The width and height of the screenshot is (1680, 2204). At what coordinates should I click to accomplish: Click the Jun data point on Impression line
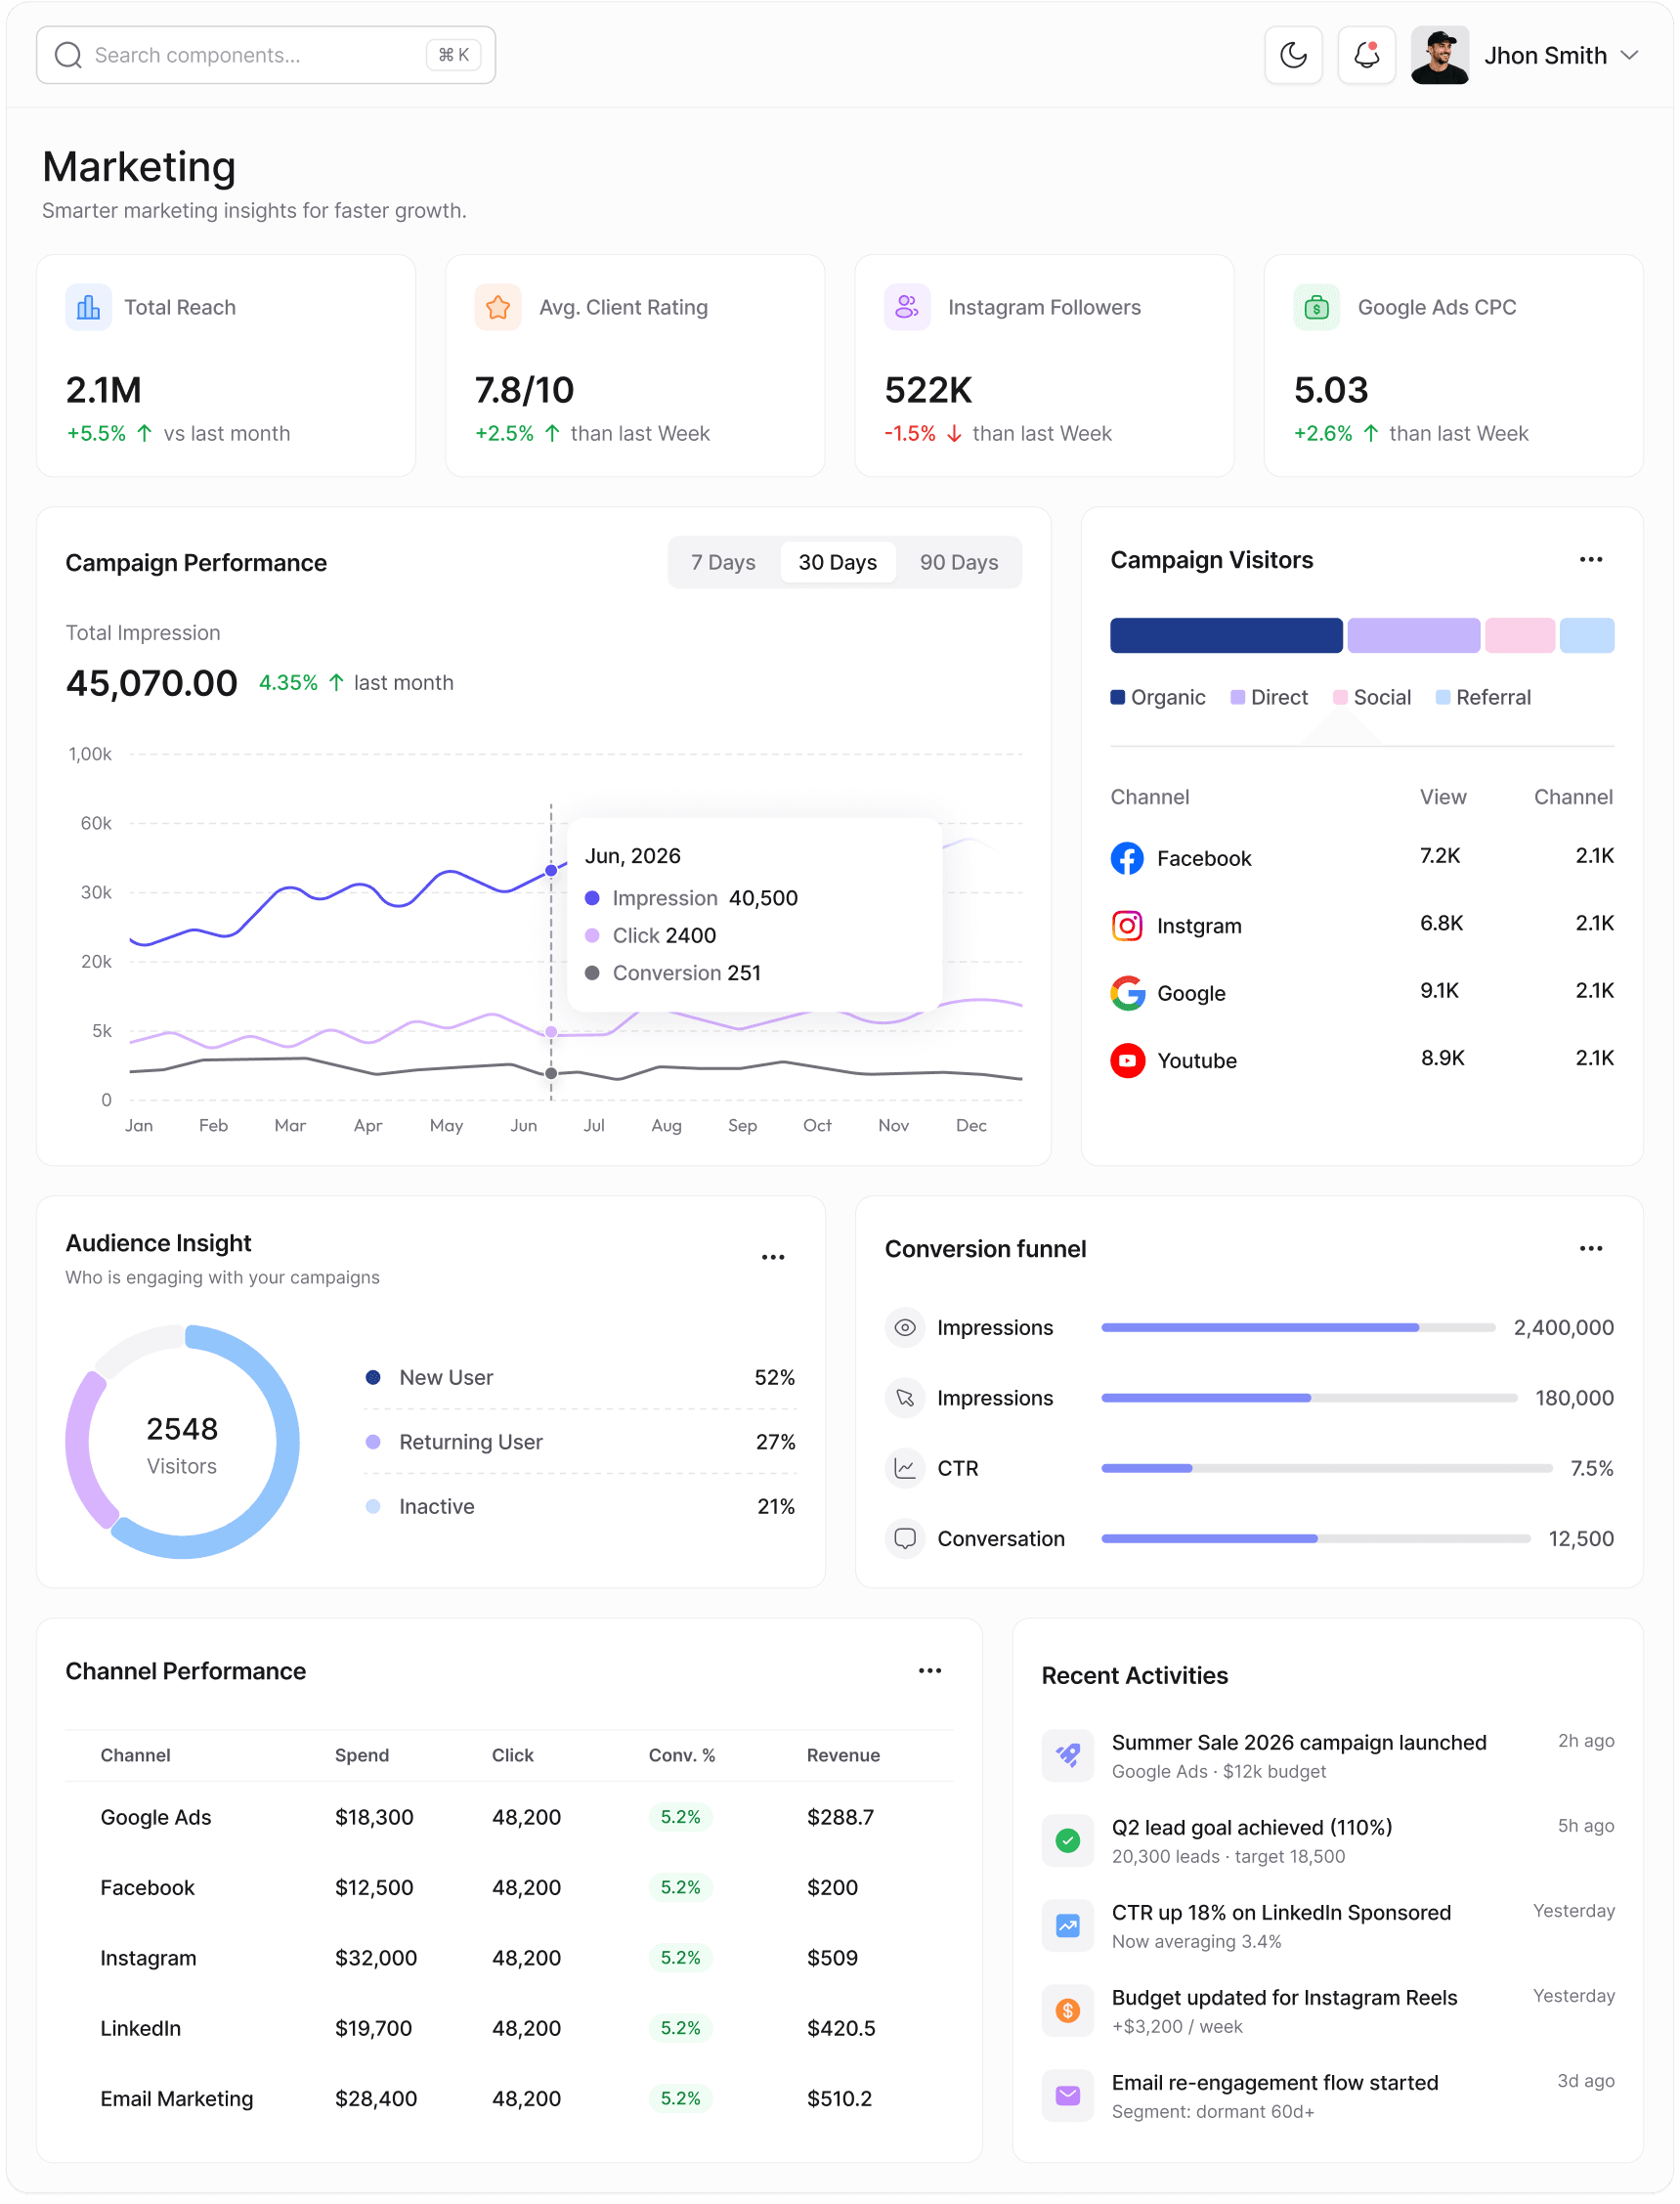tap(551, 870)
